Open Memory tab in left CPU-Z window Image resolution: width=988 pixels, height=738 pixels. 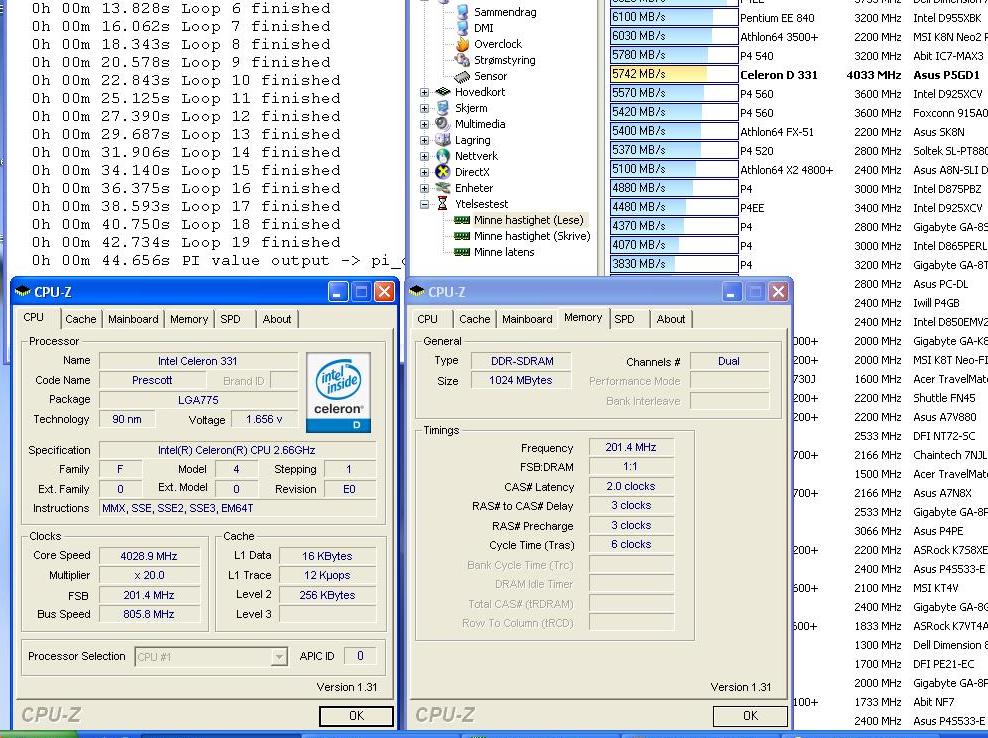click(x=189, y=319)
